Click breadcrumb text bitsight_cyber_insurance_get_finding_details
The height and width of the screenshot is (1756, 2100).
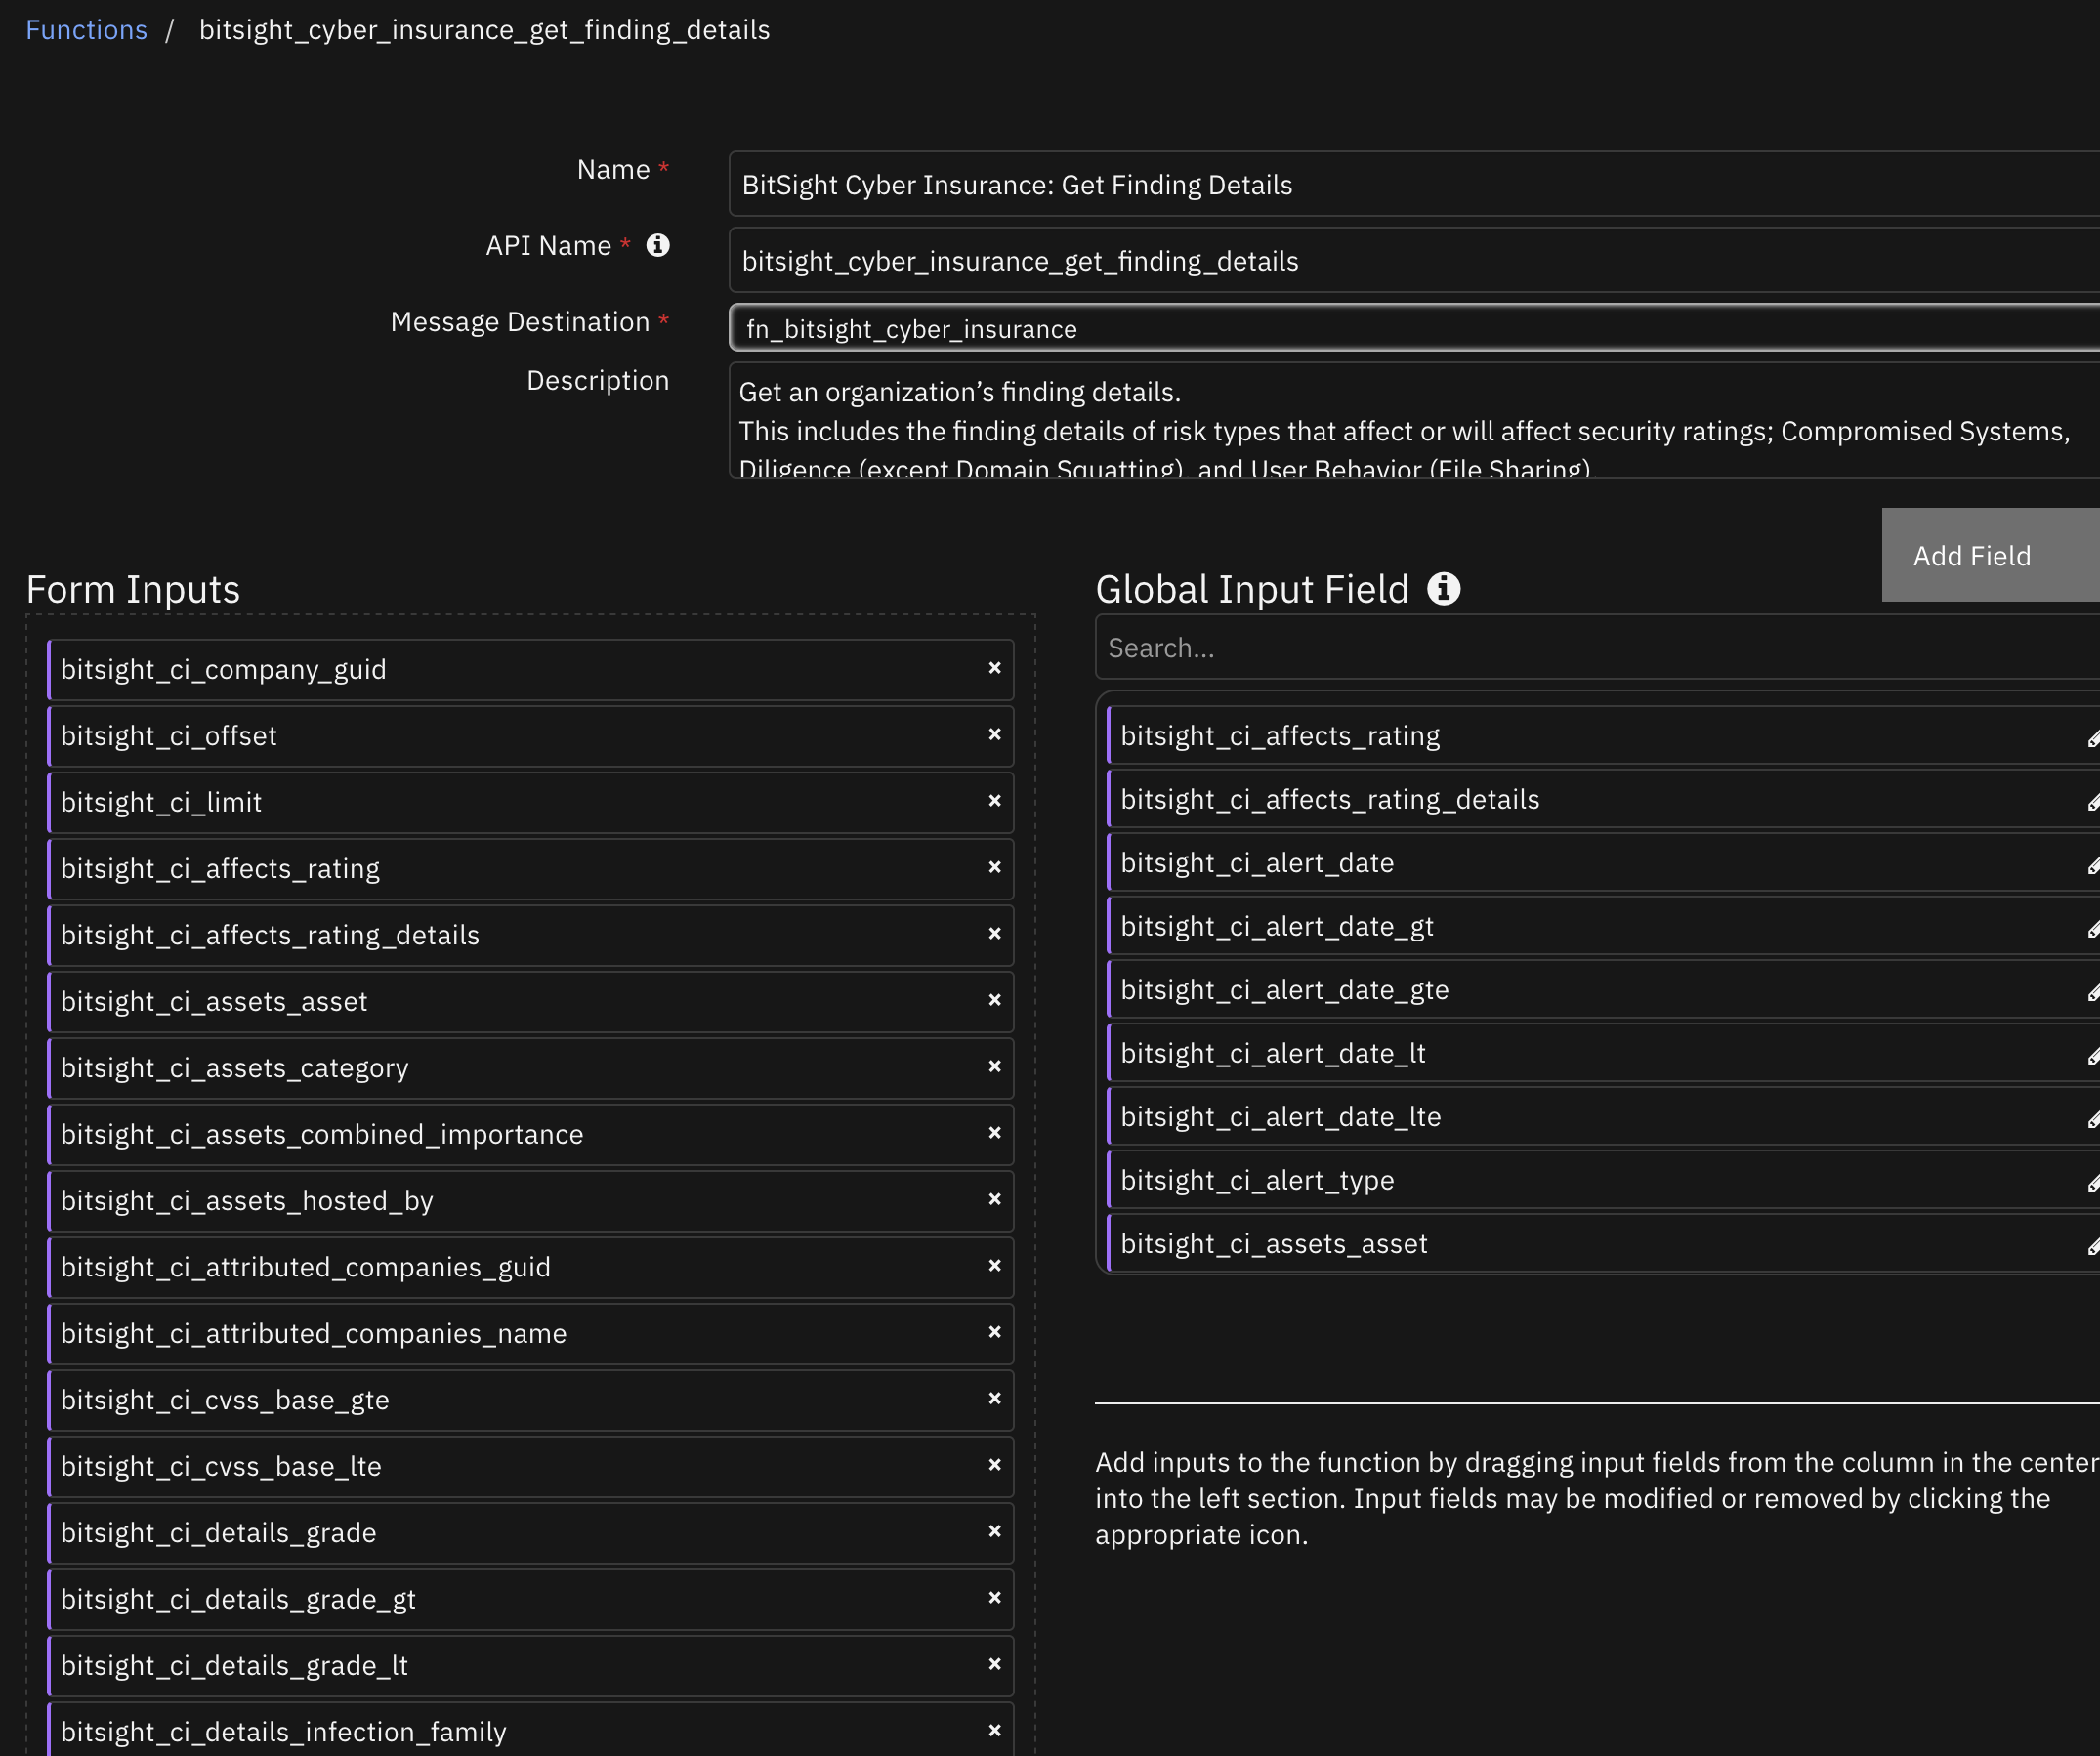[x=484, y=30]
